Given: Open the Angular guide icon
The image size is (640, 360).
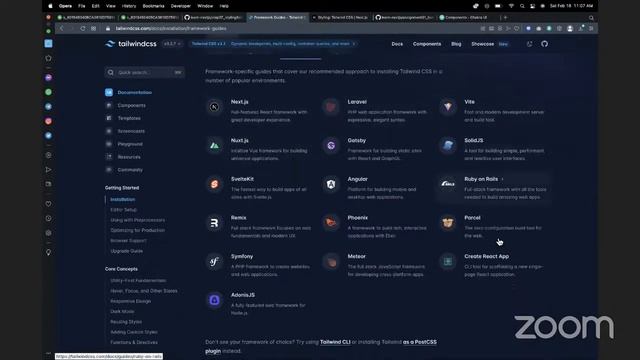Looking at the screenshot, I should coord(331,184).
